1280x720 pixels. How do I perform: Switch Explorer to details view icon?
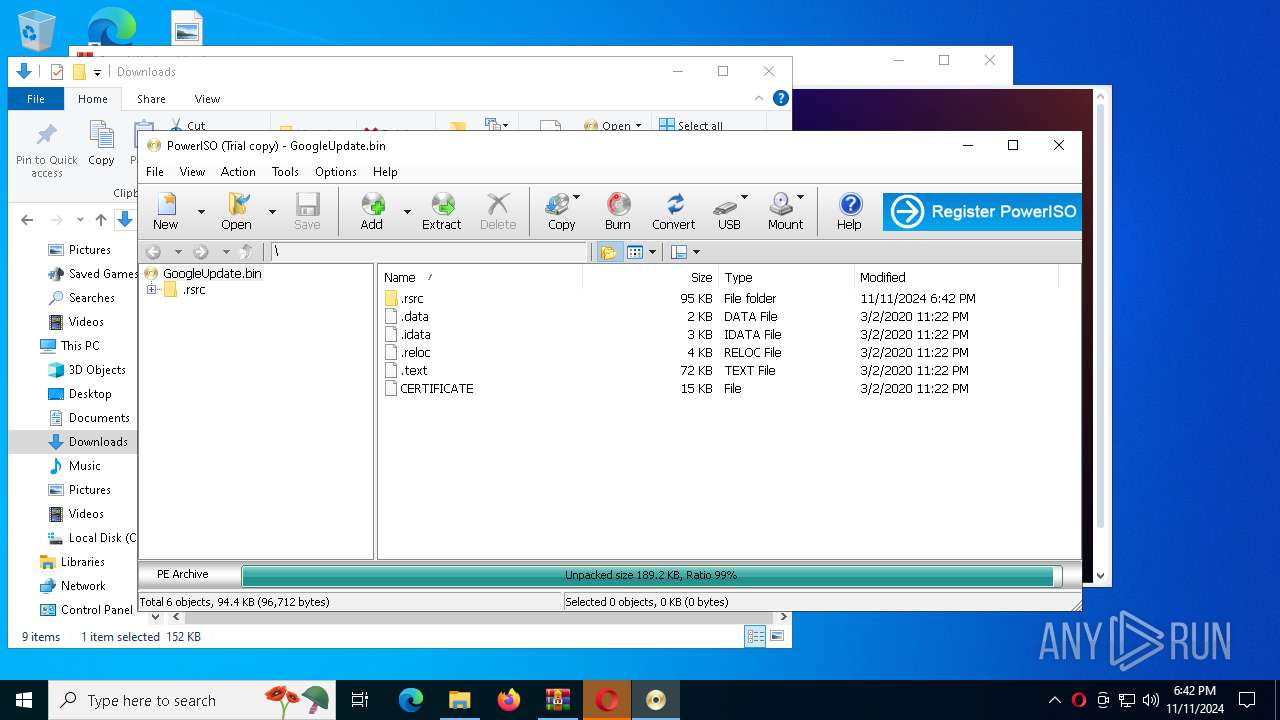coord(755,636)
